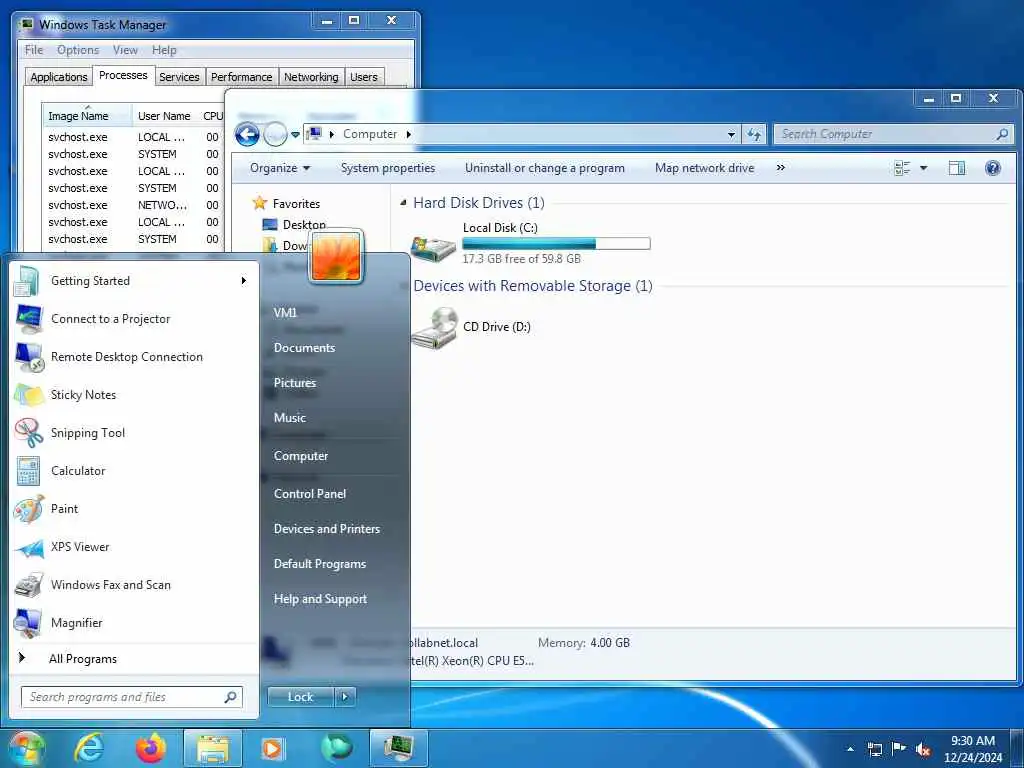Expand All Programs list

[x=134, y=659]
